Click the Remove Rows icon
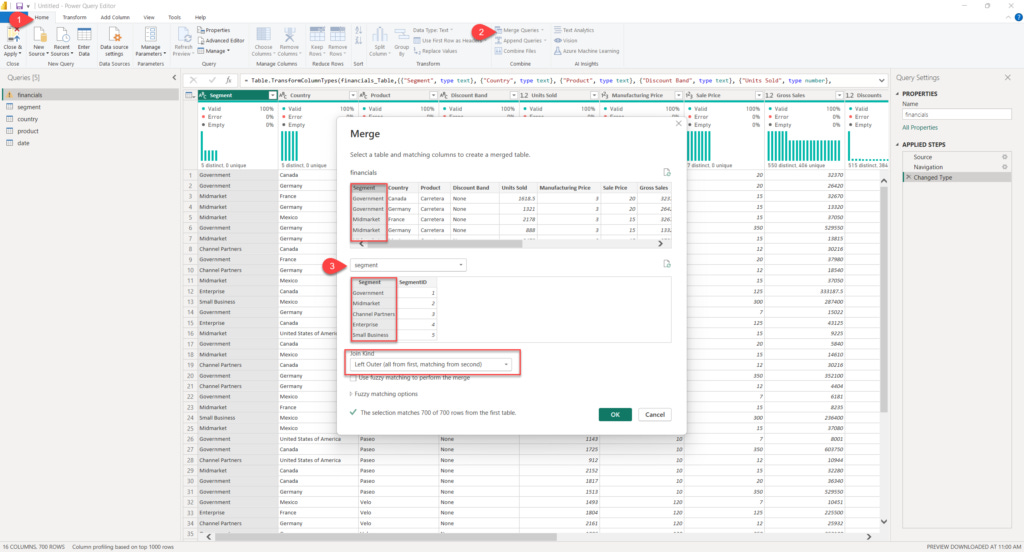 tap(338, 36)
